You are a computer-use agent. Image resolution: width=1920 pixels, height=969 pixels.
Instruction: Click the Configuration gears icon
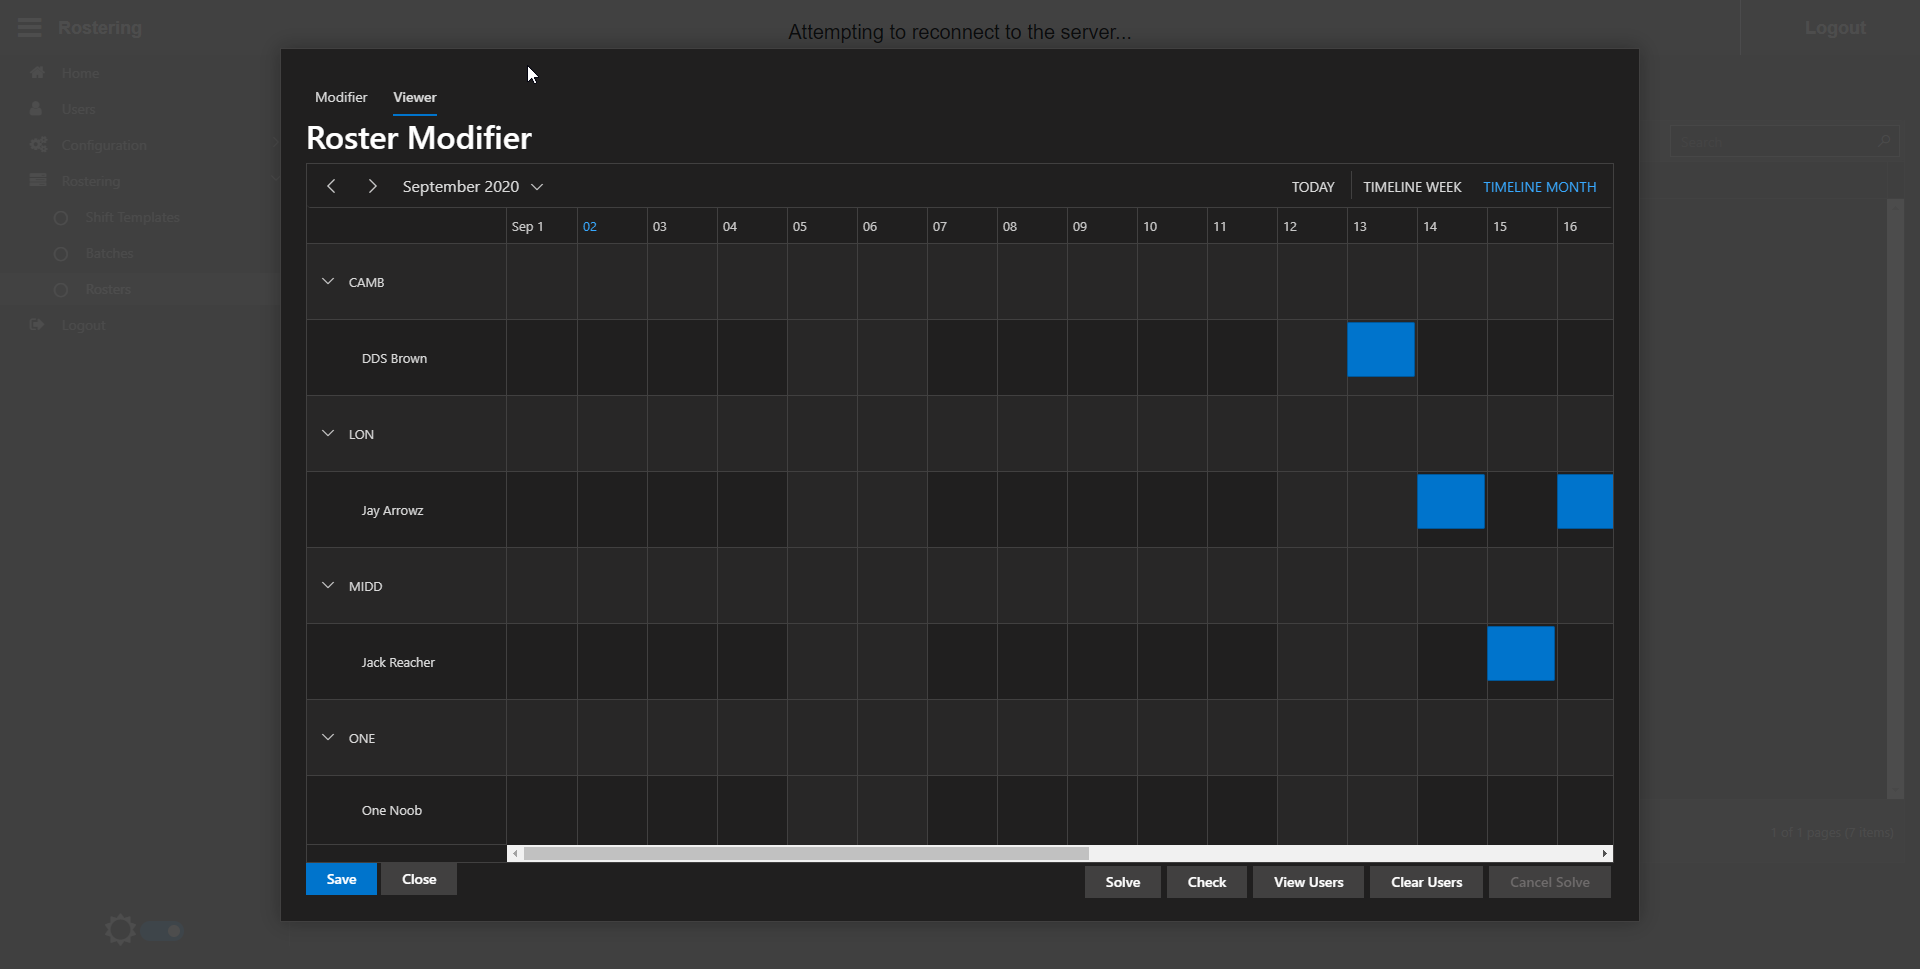38,145
